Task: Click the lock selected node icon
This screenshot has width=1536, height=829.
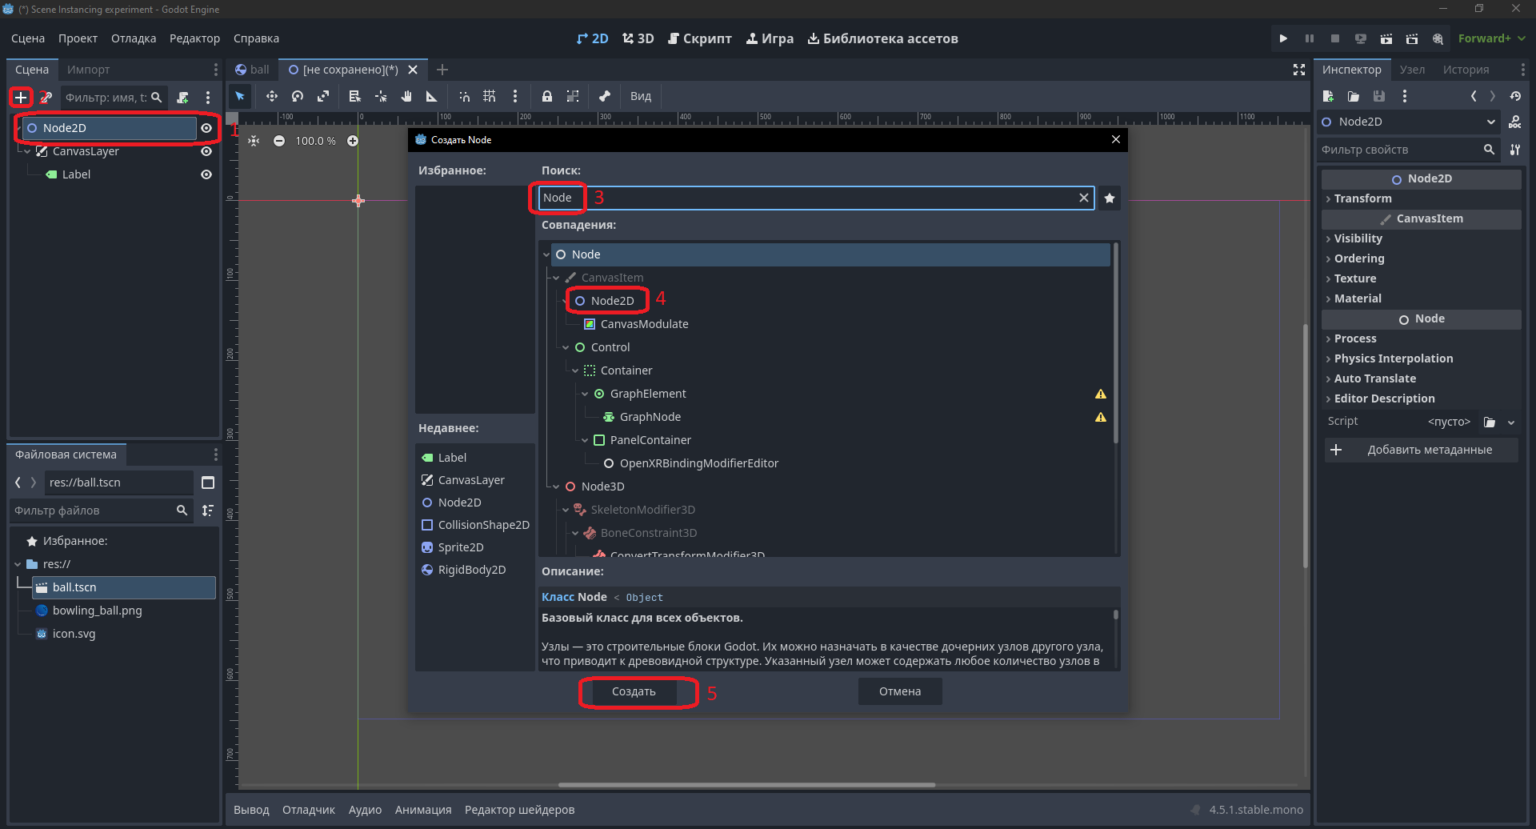Action: [x=547, y=96]
